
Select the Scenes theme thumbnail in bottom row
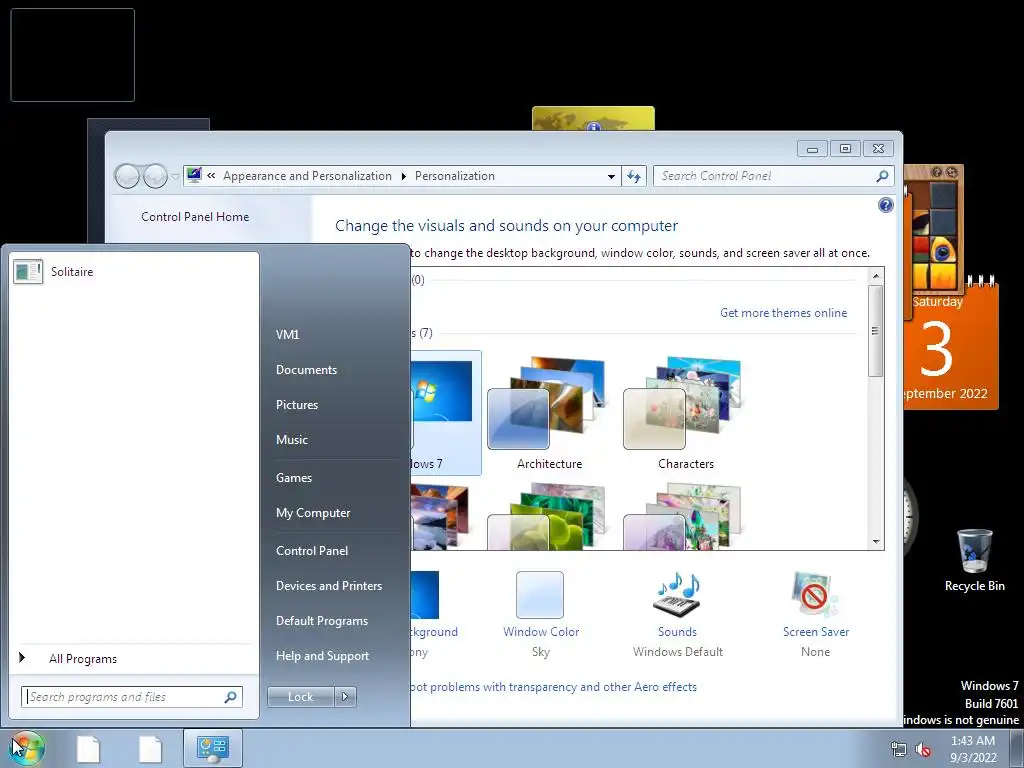685,516
